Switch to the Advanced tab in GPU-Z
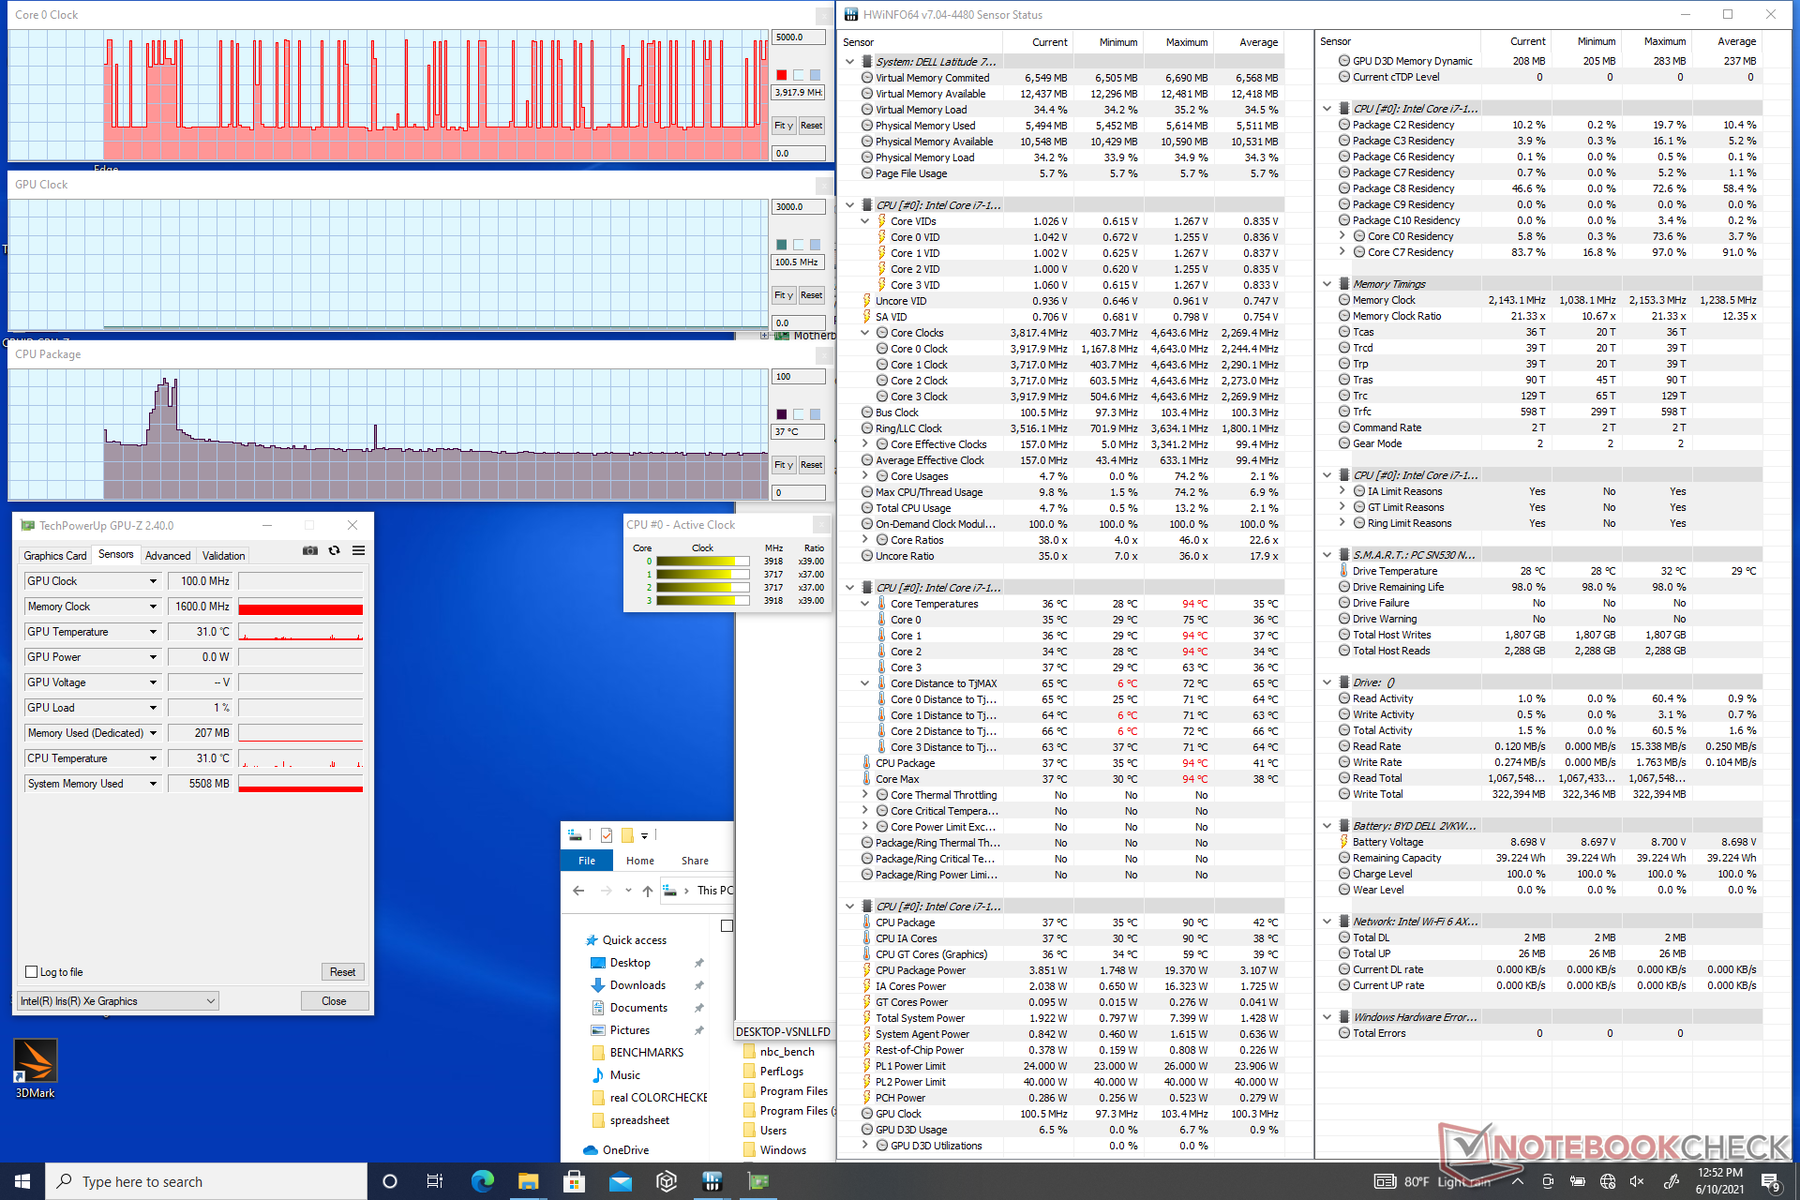 point(168,556)
